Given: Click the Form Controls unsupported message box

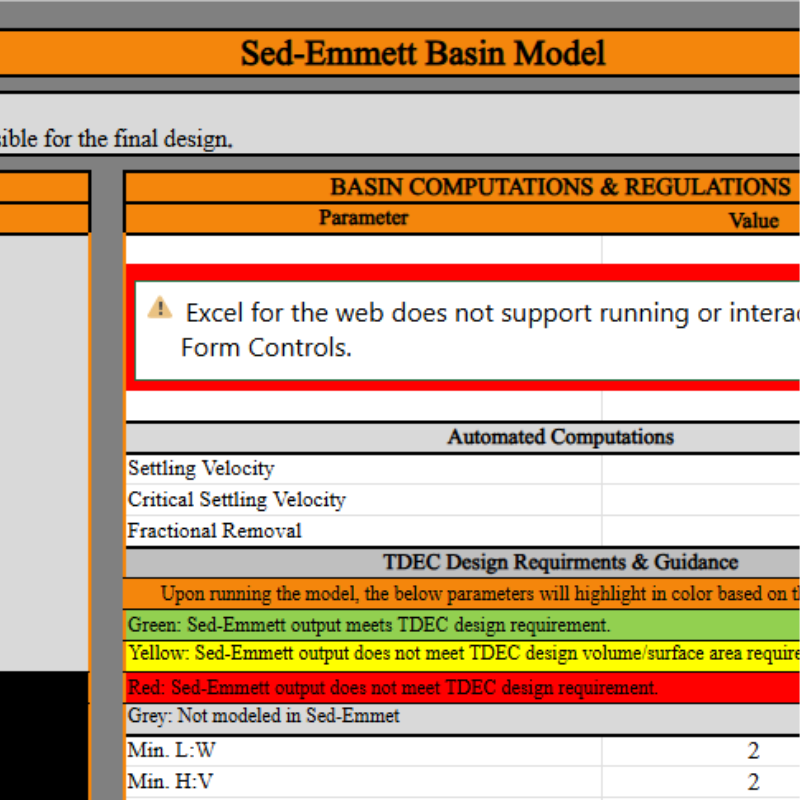Looking at the screenshot, I should pyautogui.click(x=467, y=330).
